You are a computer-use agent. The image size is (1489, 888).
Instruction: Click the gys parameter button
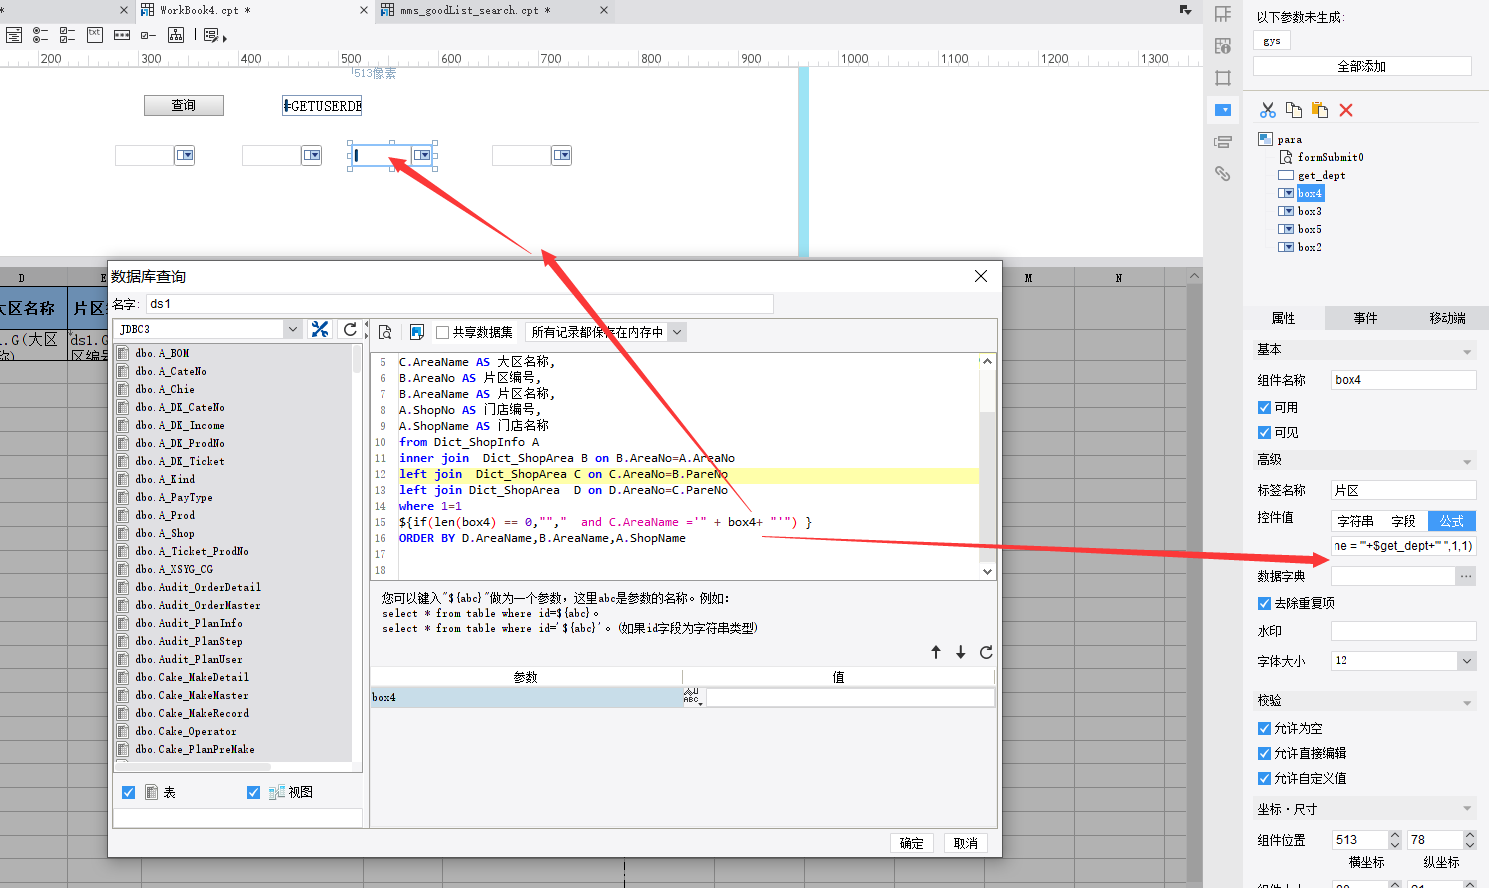point(1272,41)
